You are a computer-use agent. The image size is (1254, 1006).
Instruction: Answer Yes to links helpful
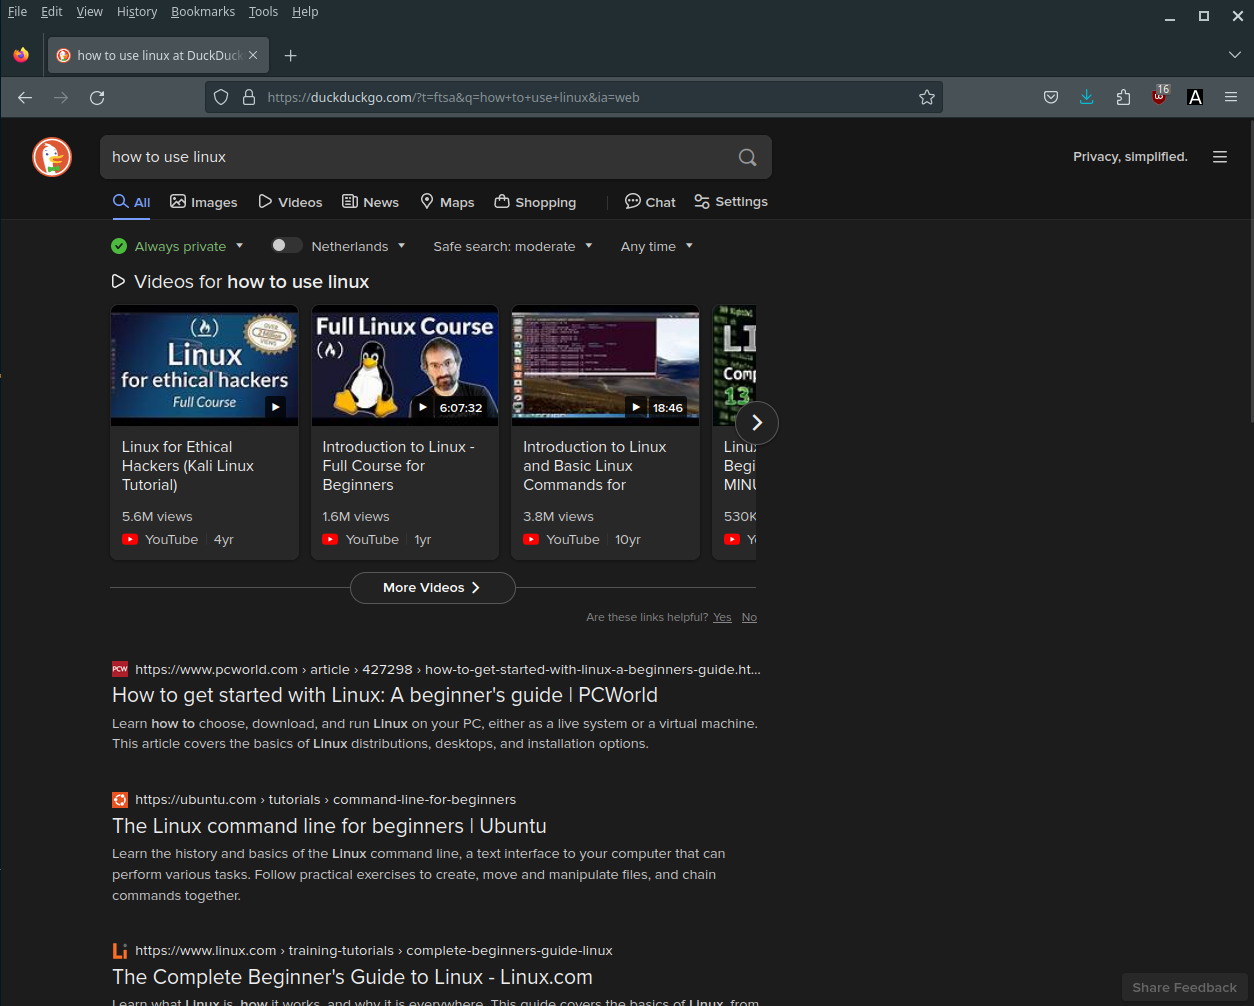(722, 617)
